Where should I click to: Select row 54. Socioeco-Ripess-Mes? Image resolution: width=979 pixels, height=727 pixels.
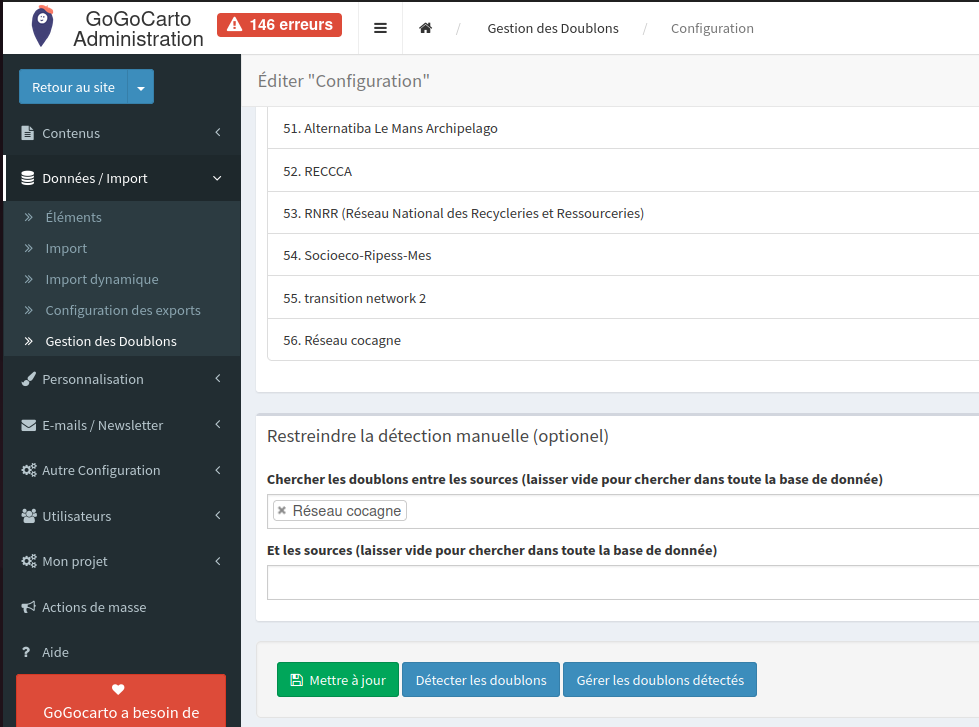(x=623, y=255)
